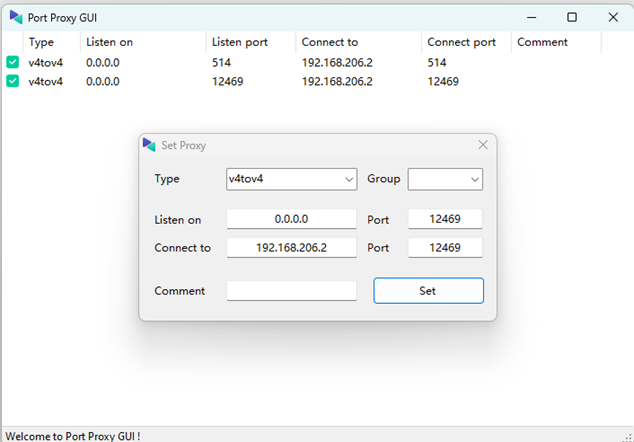Click the Port Proxy GUI app icon
The height and width of the screenshot is (442, 634).
pyautogui.click(x=16, y=17)
